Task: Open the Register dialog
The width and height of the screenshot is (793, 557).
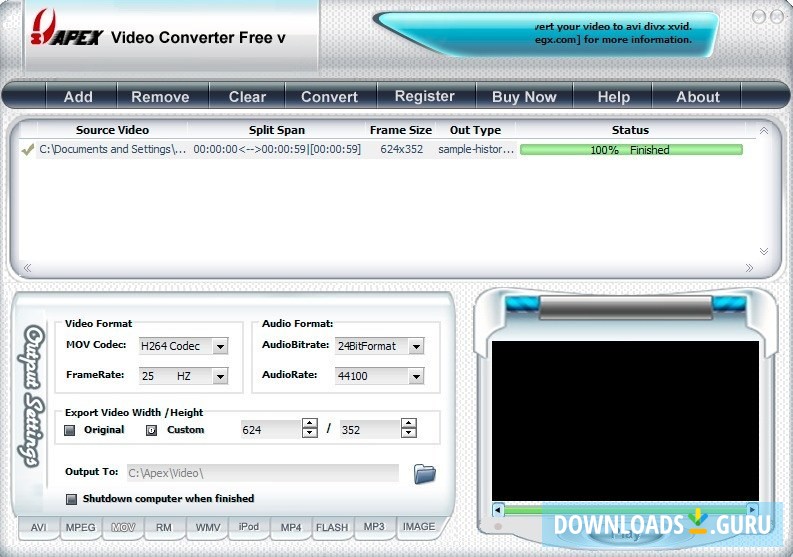Action: point(424,96)
